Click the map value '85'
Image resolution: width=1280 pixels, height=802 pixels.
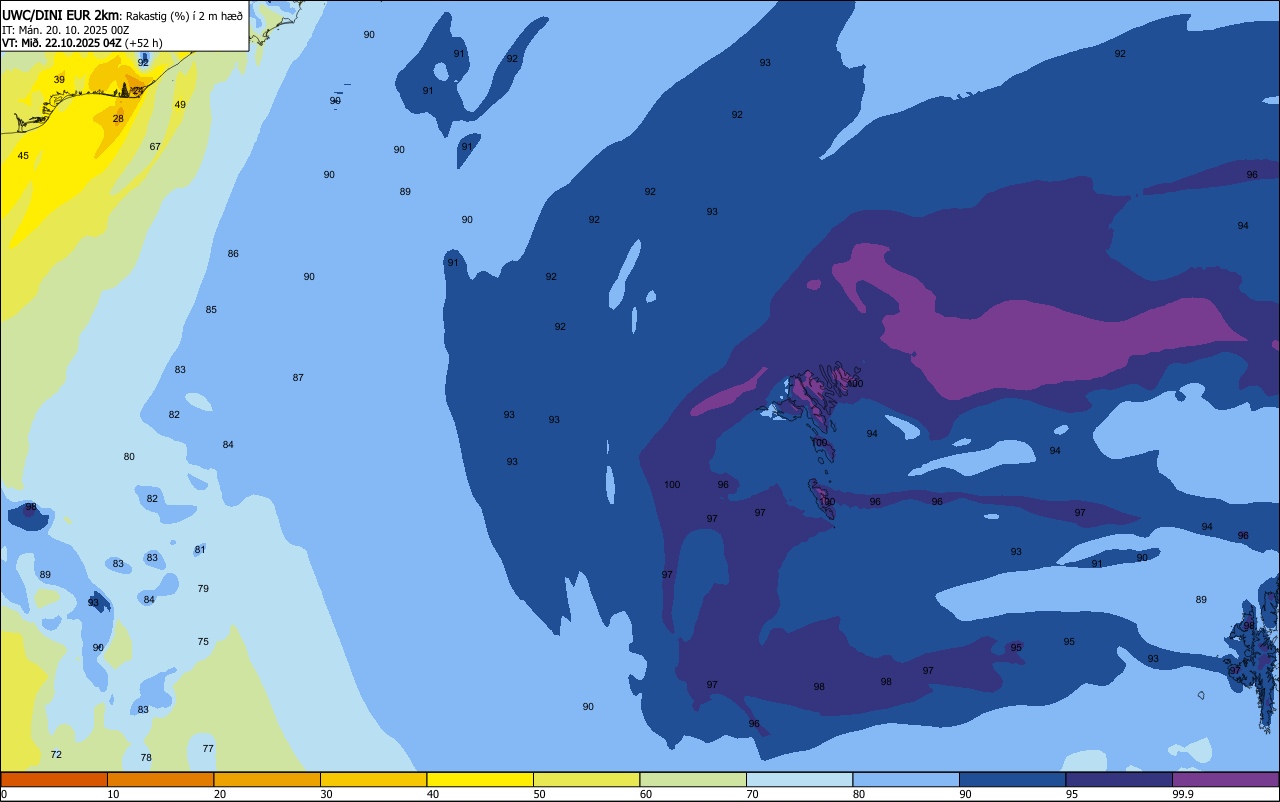point(211,310)
